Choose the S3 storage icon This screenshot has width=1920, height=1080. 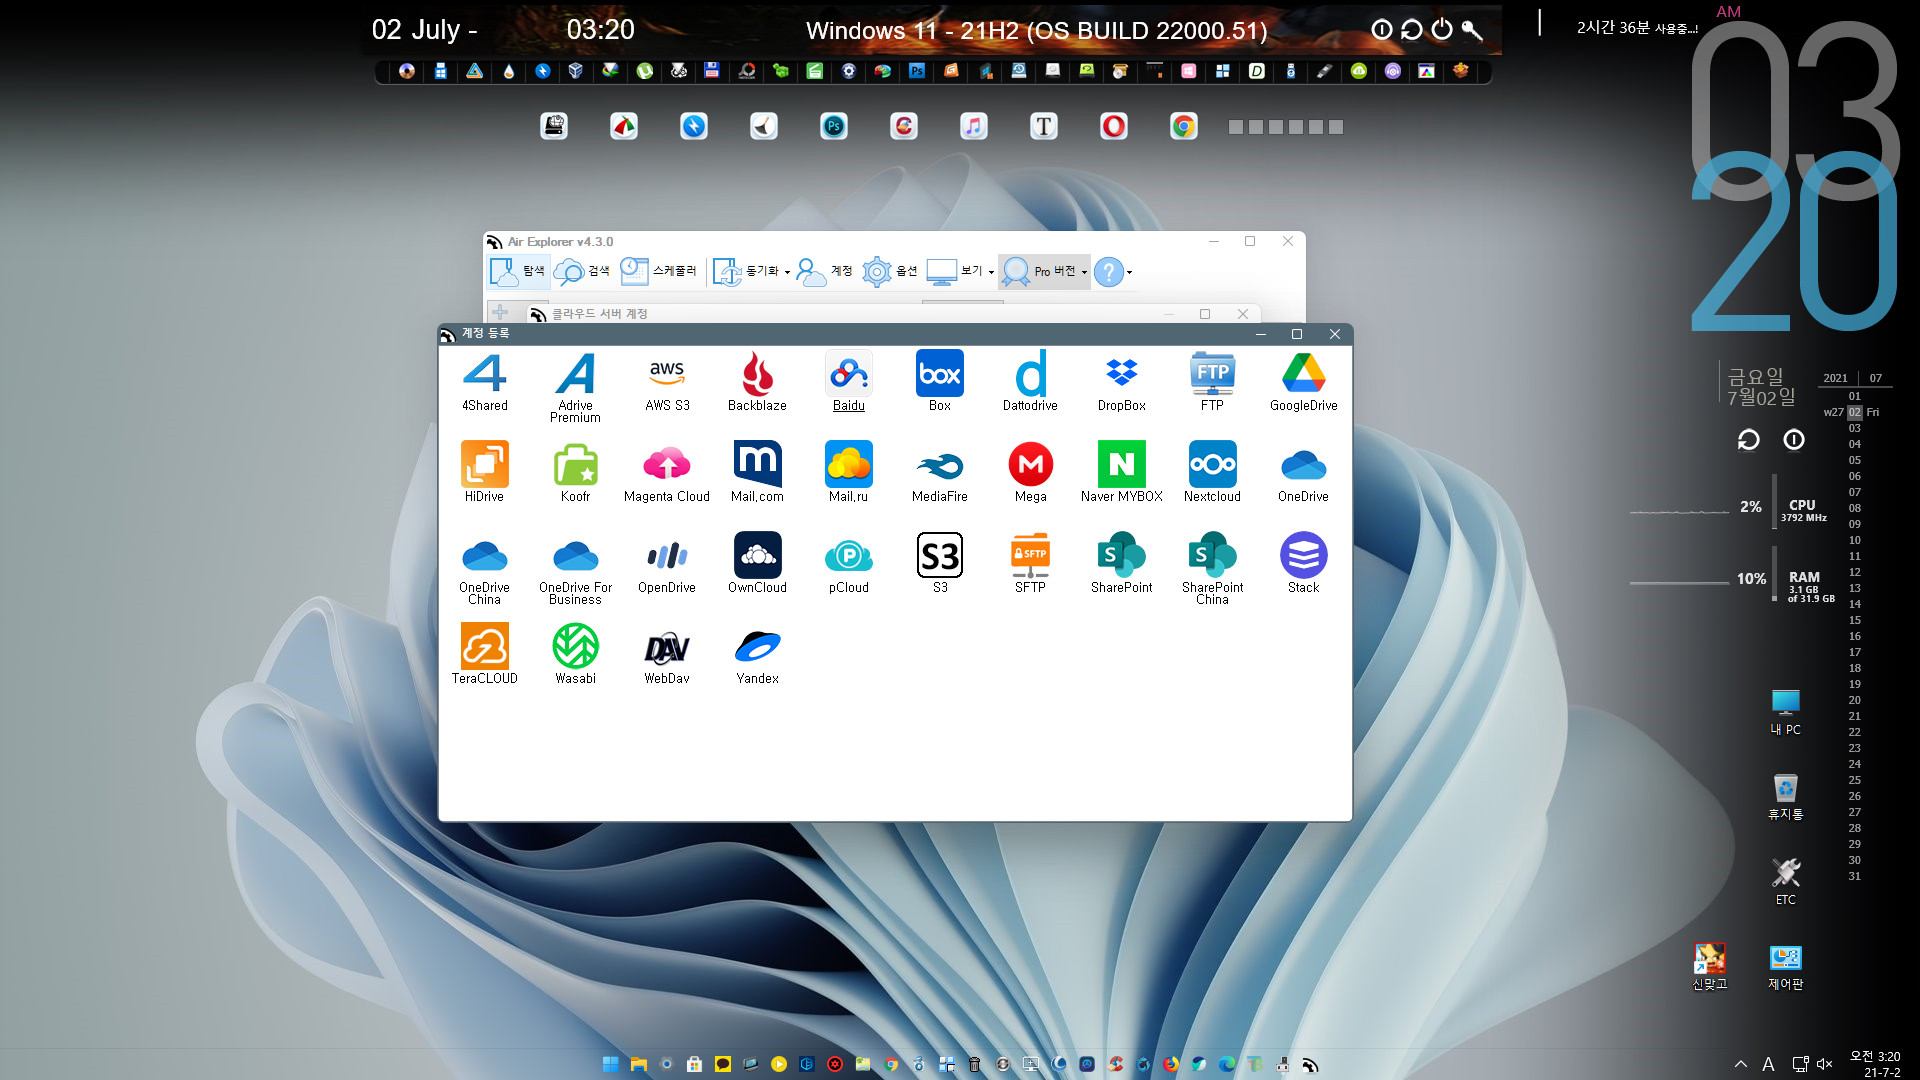(940, 563)
